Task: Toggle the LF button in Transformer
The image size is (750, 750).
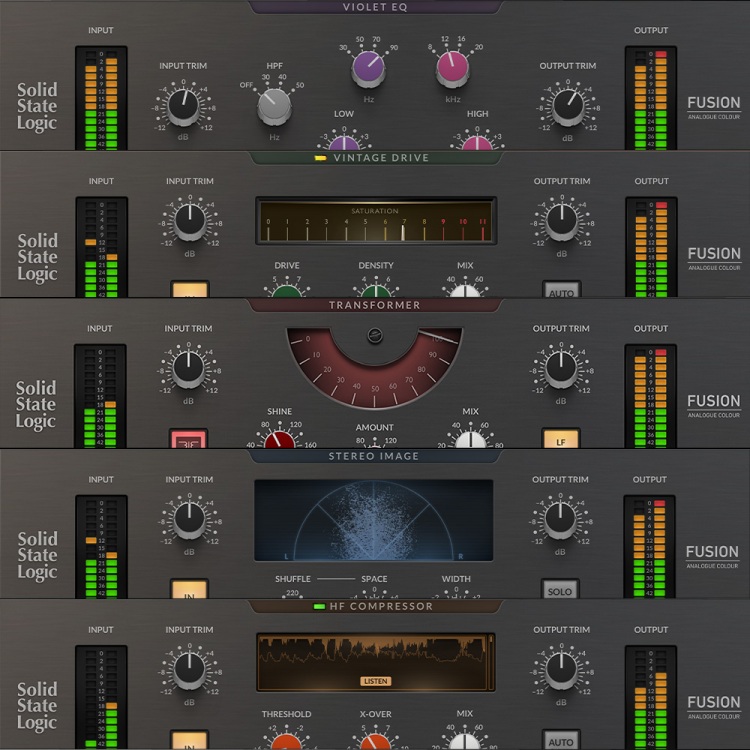Action: [x=561, y=439]
